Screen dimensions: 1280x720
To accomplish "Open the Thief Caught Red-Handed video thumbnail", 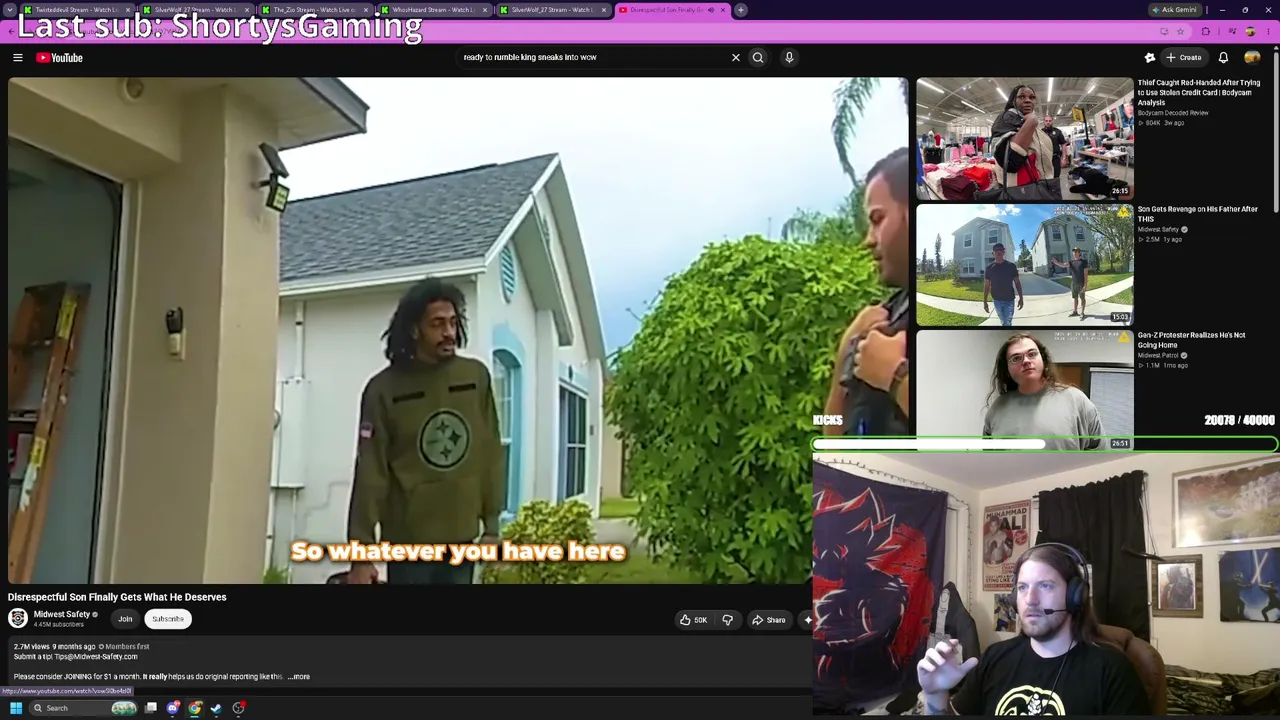I will (x=1025, y=139).
